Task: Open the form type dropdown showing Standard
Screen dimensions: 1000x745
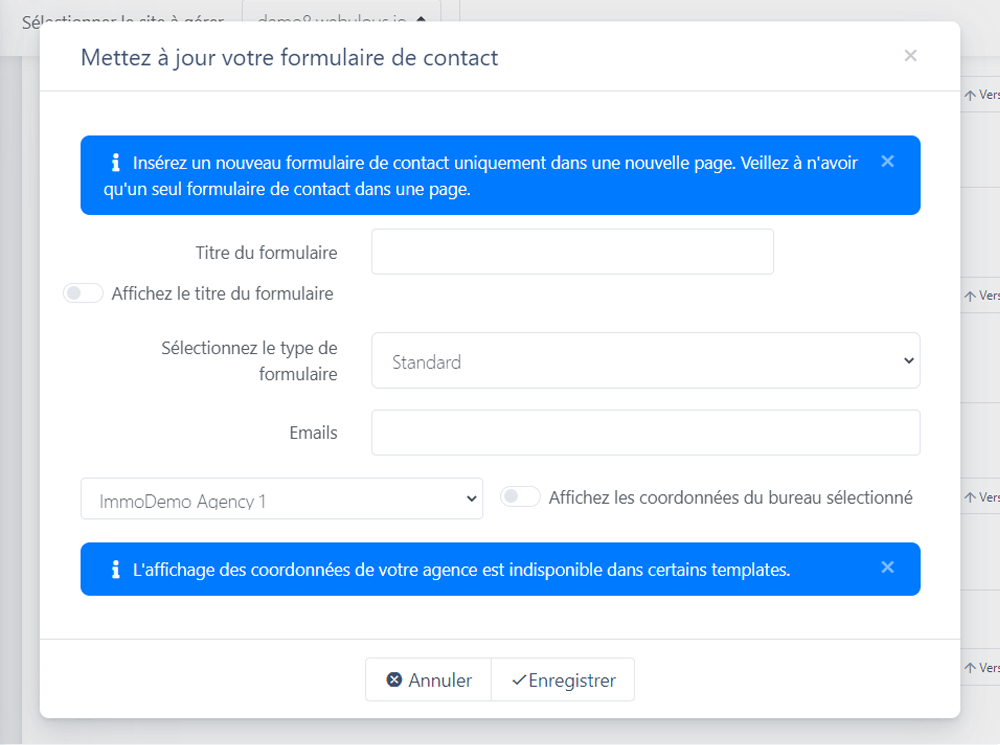Action: tap(645, 361)
